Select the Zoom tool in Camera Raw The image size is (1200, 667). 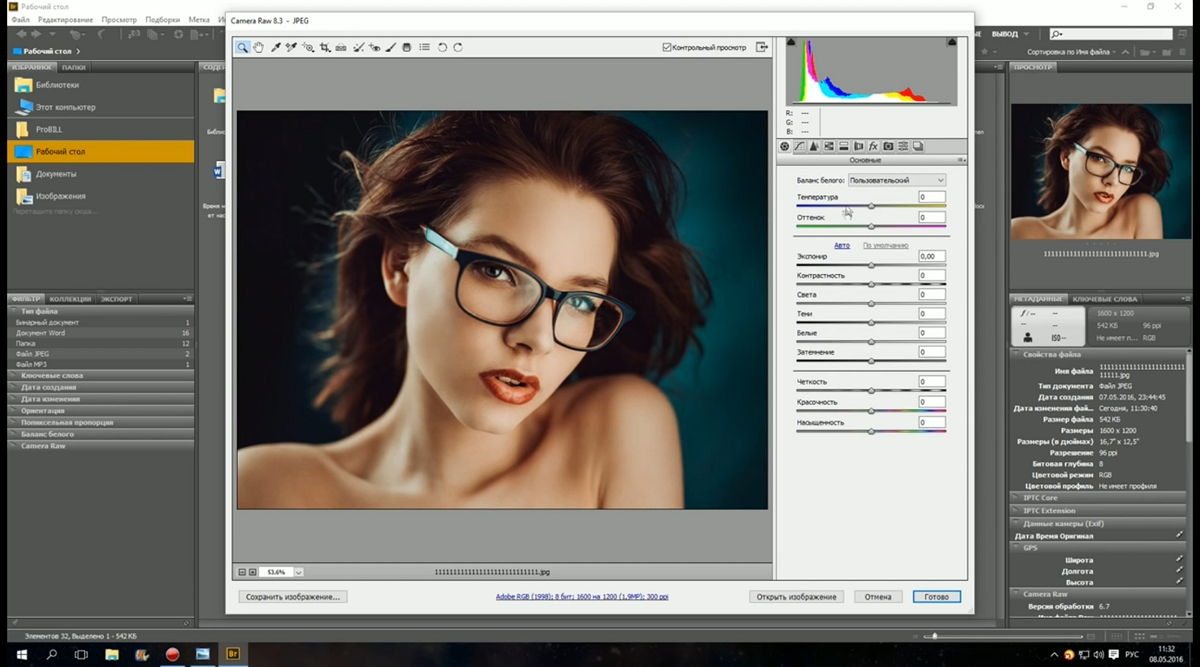click(x=243, y=47)
